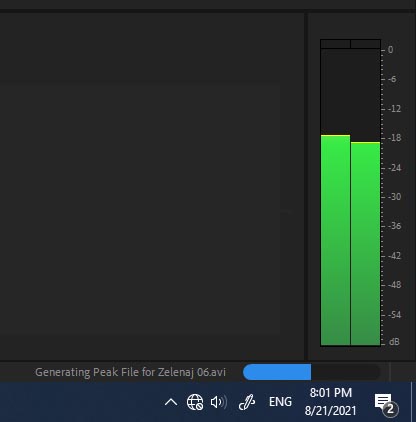Click the left green audio meter bar

click(335, 240)
